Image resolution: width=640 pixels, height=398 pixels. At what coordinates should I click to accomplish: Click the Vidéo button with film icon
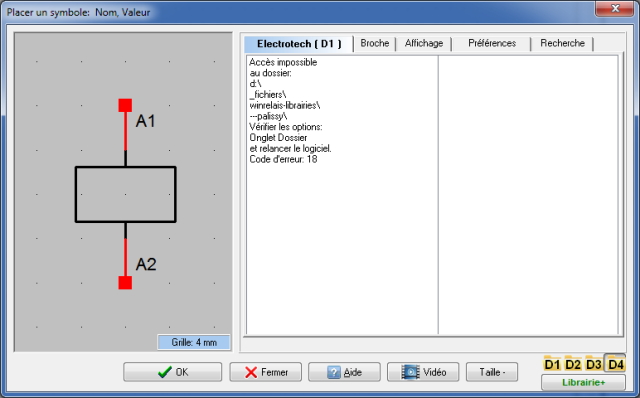pyautogui.click(x=423, y=372)
